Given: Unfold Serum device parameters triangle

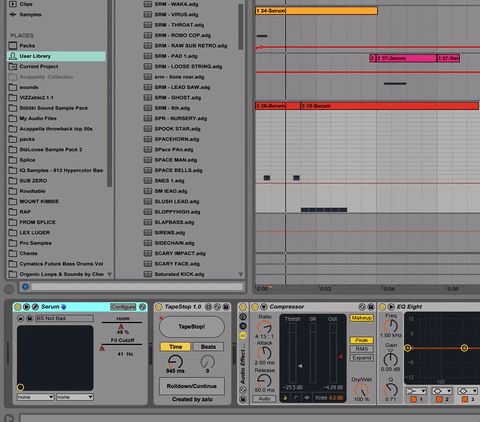Looking at the screenshot, I should pos(26,307).
